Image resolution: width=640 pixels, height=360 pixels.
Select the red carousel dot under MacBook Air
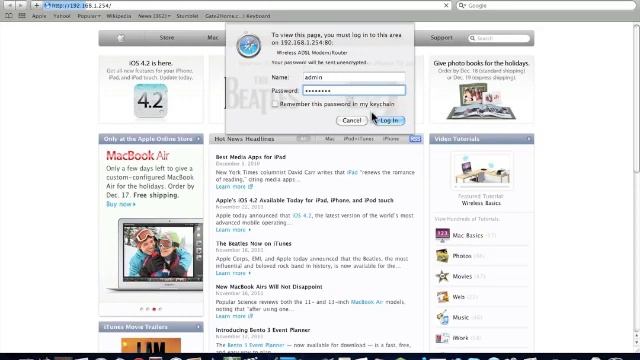click(154, 309)
